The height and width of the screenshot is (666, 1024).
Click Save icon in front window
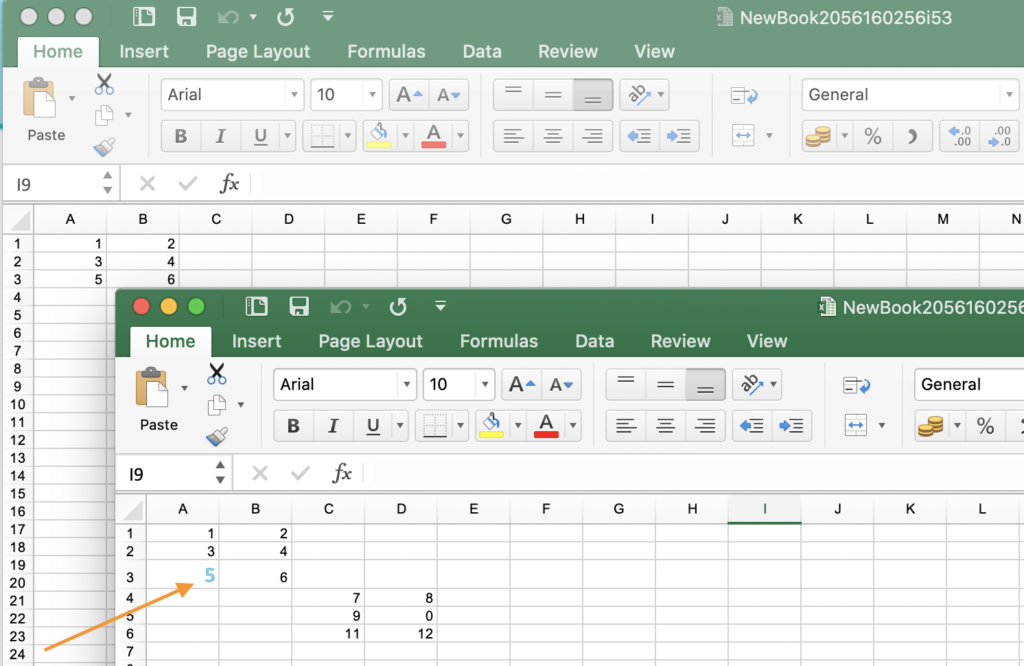[x=299, y=306]
